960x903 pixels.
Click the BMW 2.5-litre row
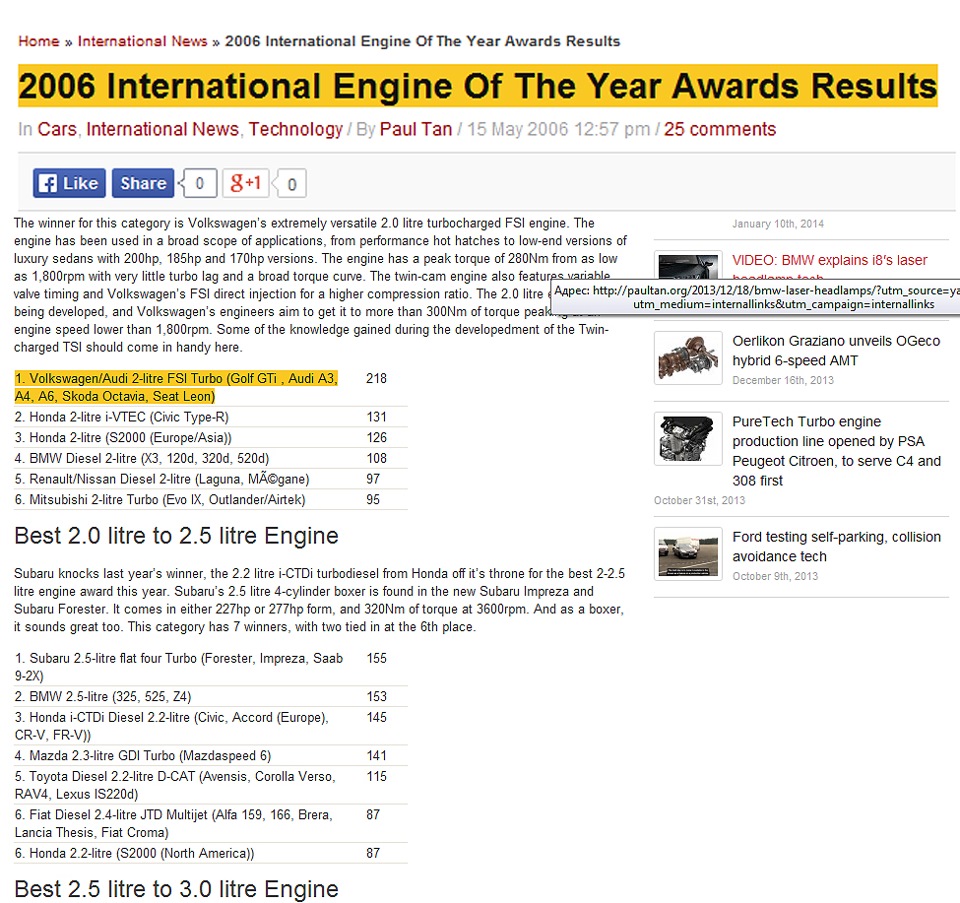coord(211,697)
